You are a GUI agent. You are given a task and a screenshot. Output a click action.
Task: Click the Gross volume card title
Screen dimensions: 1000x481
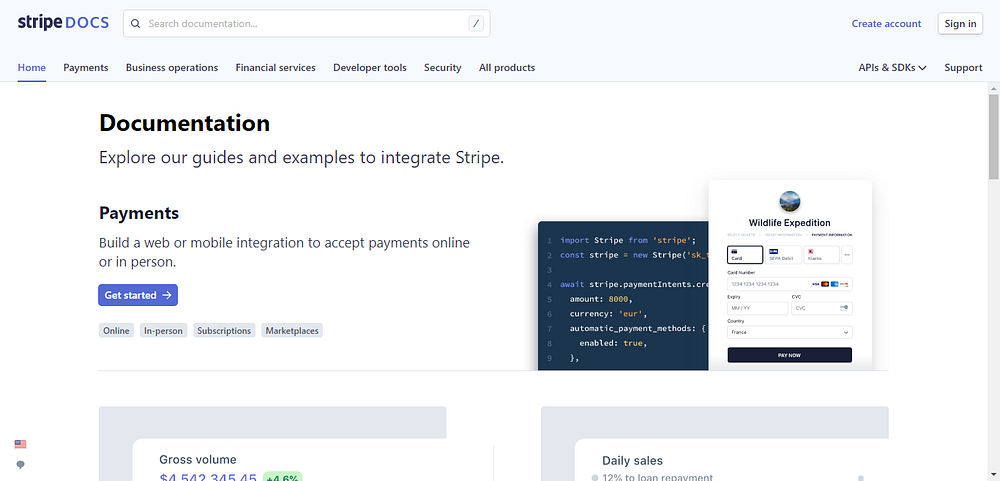(x=198, y=459)
